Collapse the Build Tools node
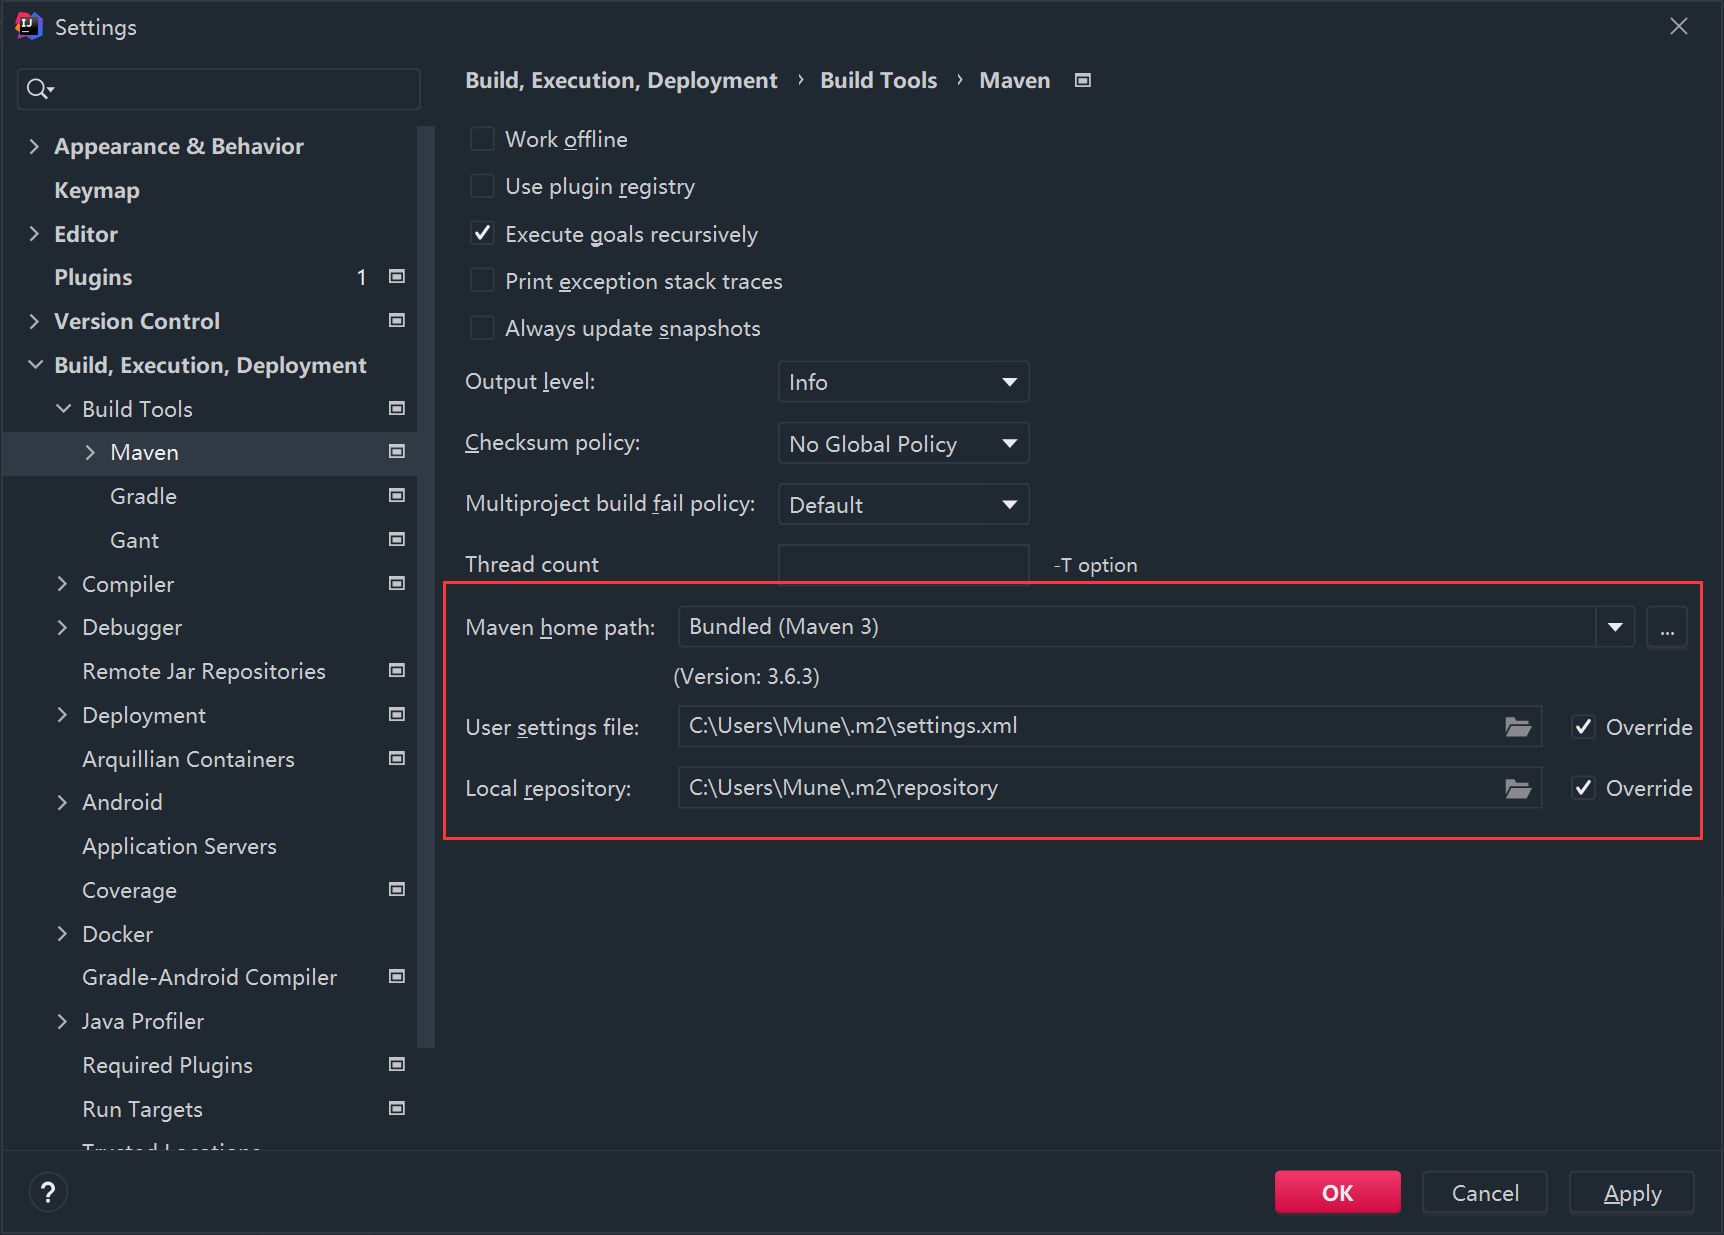 pyautogui.click(x=62, y=409)
